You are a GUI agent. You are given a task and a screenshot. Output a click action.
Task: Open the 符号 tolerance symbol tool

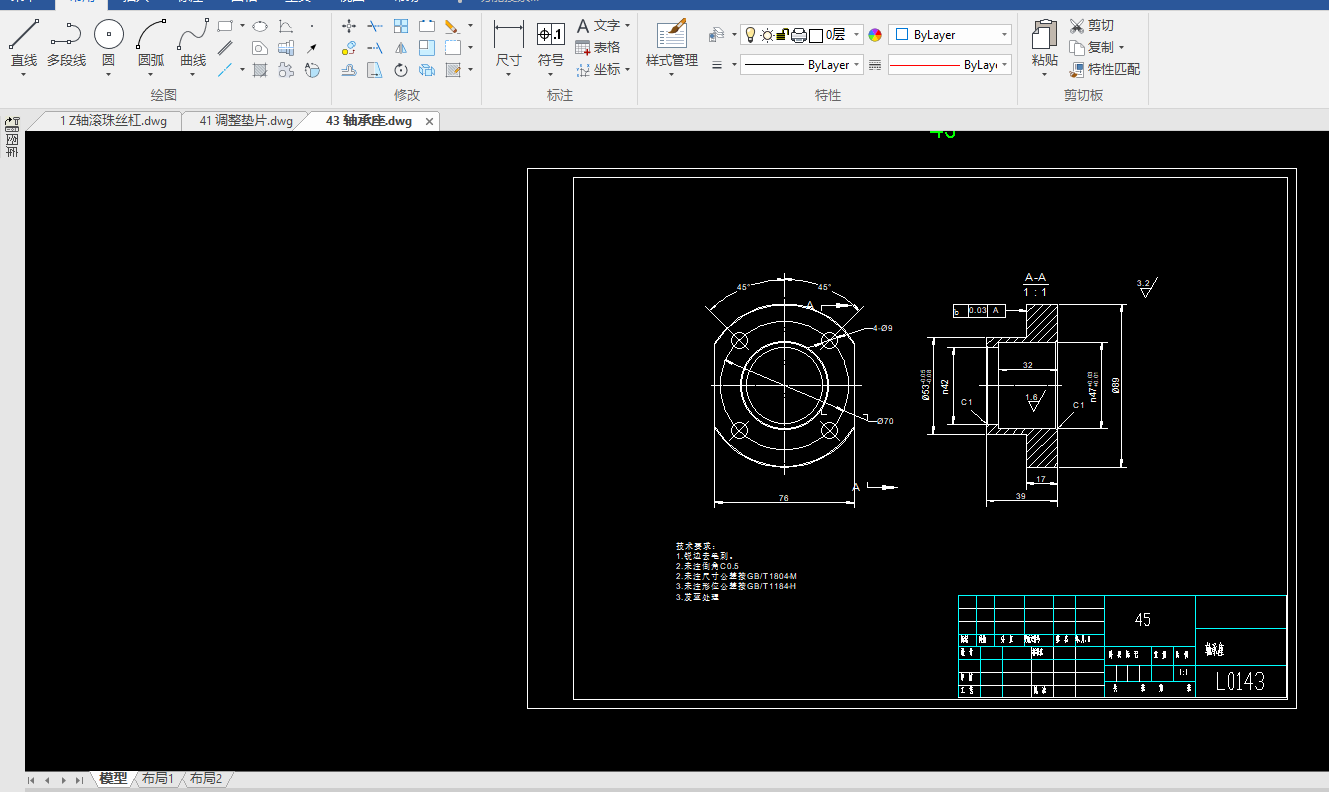point(551,36)
